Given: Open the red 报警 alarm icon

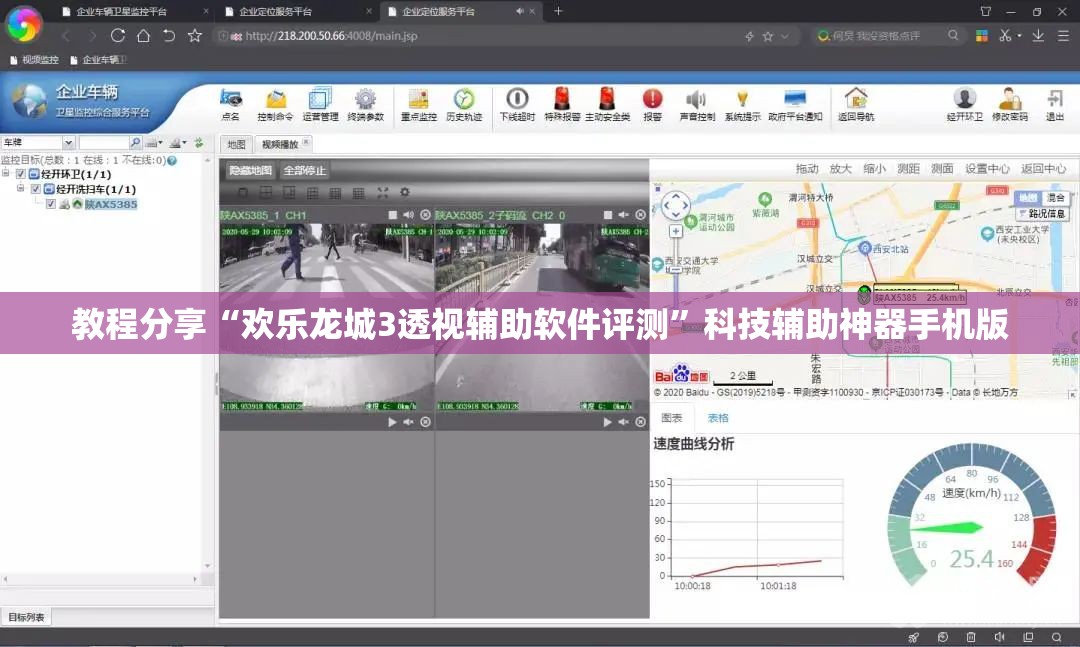Looking at the screenshot, I should (x=652, y=105).
